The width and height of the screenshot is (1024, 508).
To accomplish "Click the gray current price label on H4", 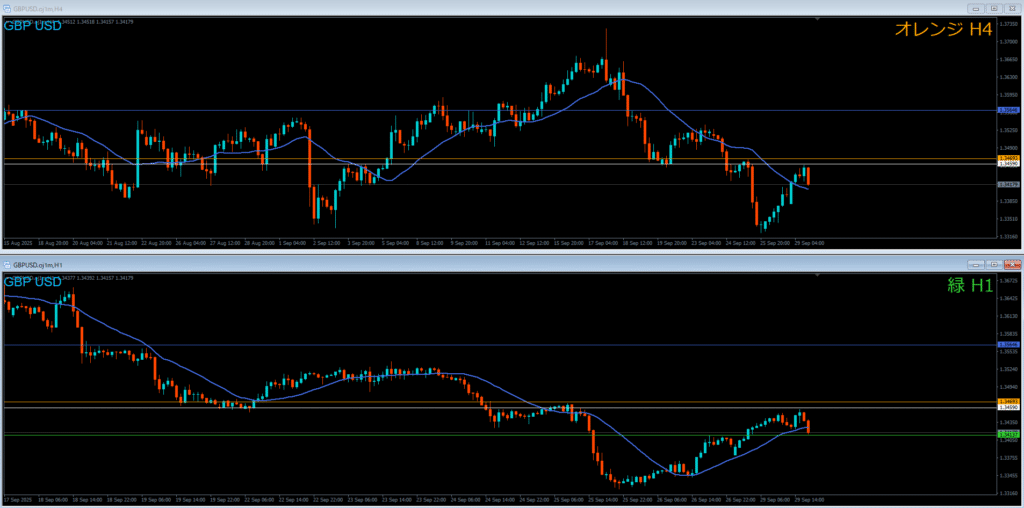I will [x=1008, y=184].
